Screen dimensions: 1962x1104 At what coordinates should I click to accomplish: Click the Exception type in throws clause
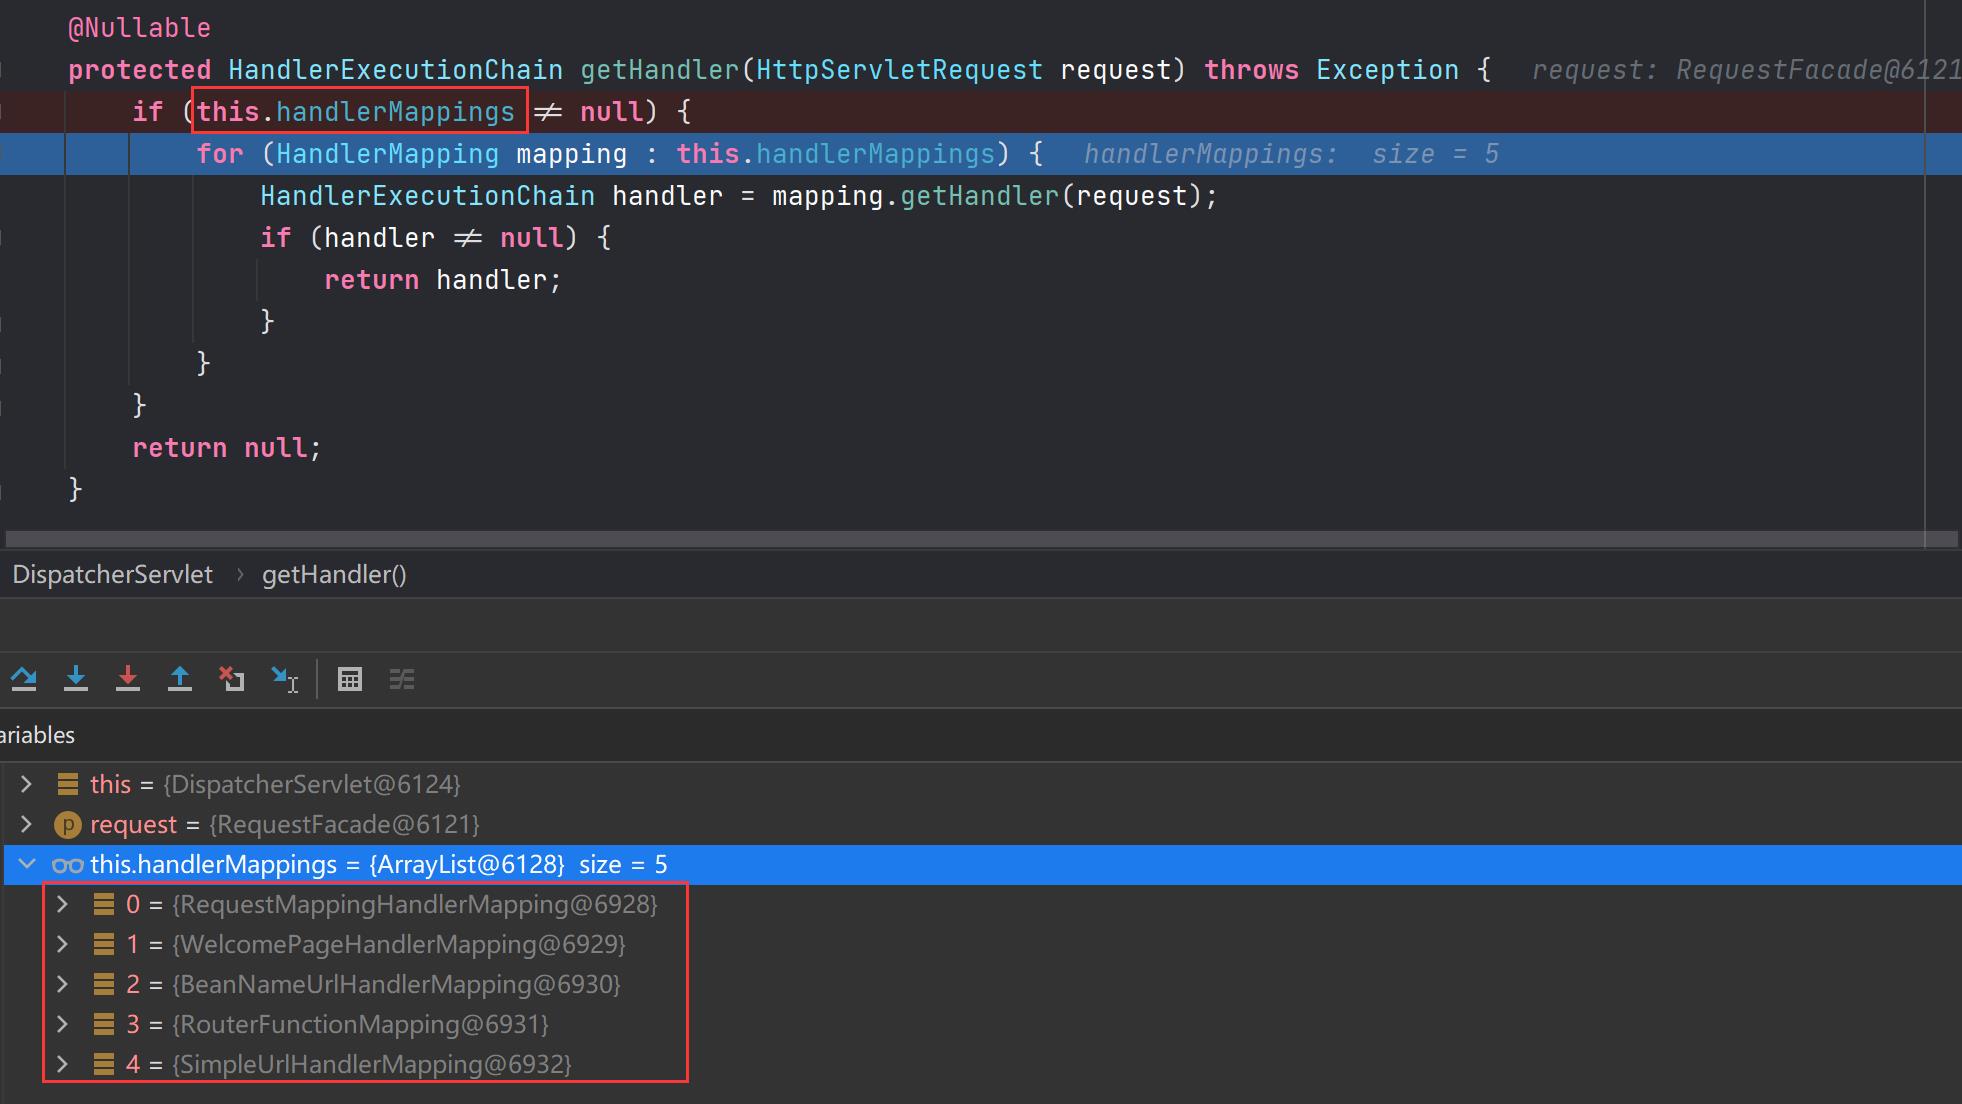click(1387, 70)
